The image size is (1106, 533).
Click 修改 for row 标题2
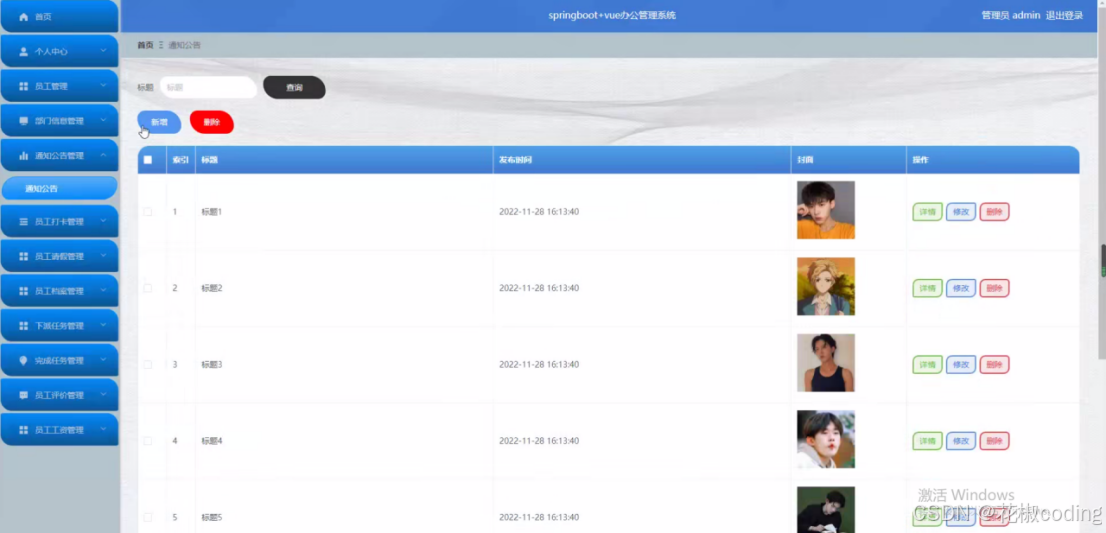click(x=961, y=288)
